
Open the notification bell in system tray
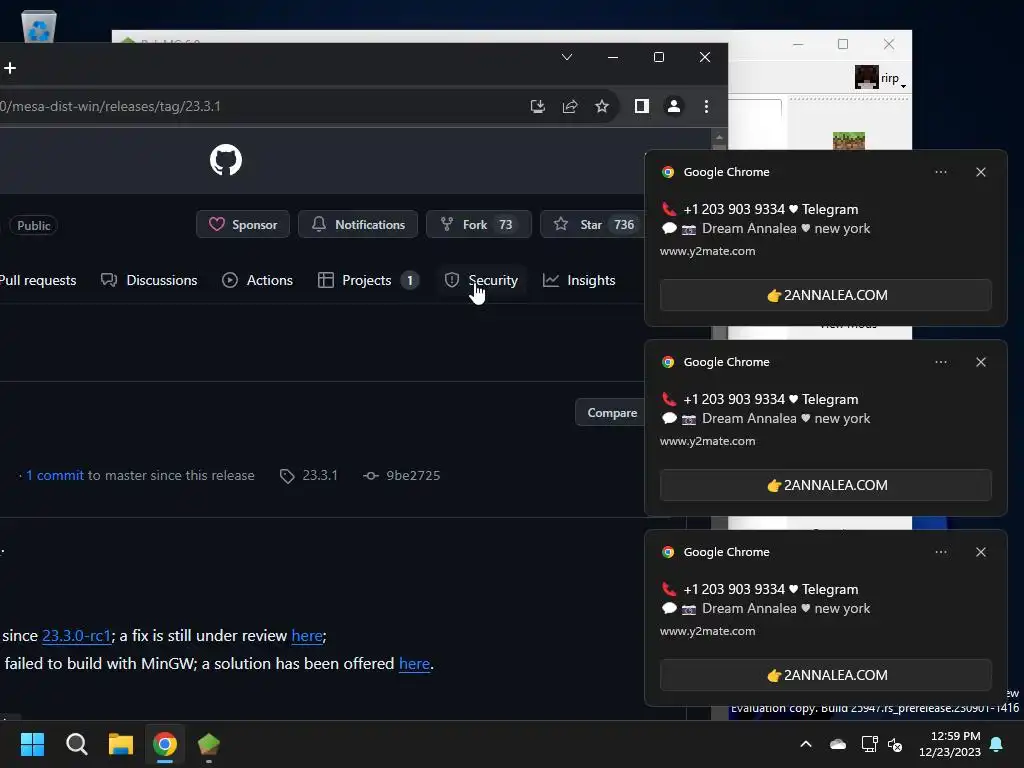(x=997, y=744)
